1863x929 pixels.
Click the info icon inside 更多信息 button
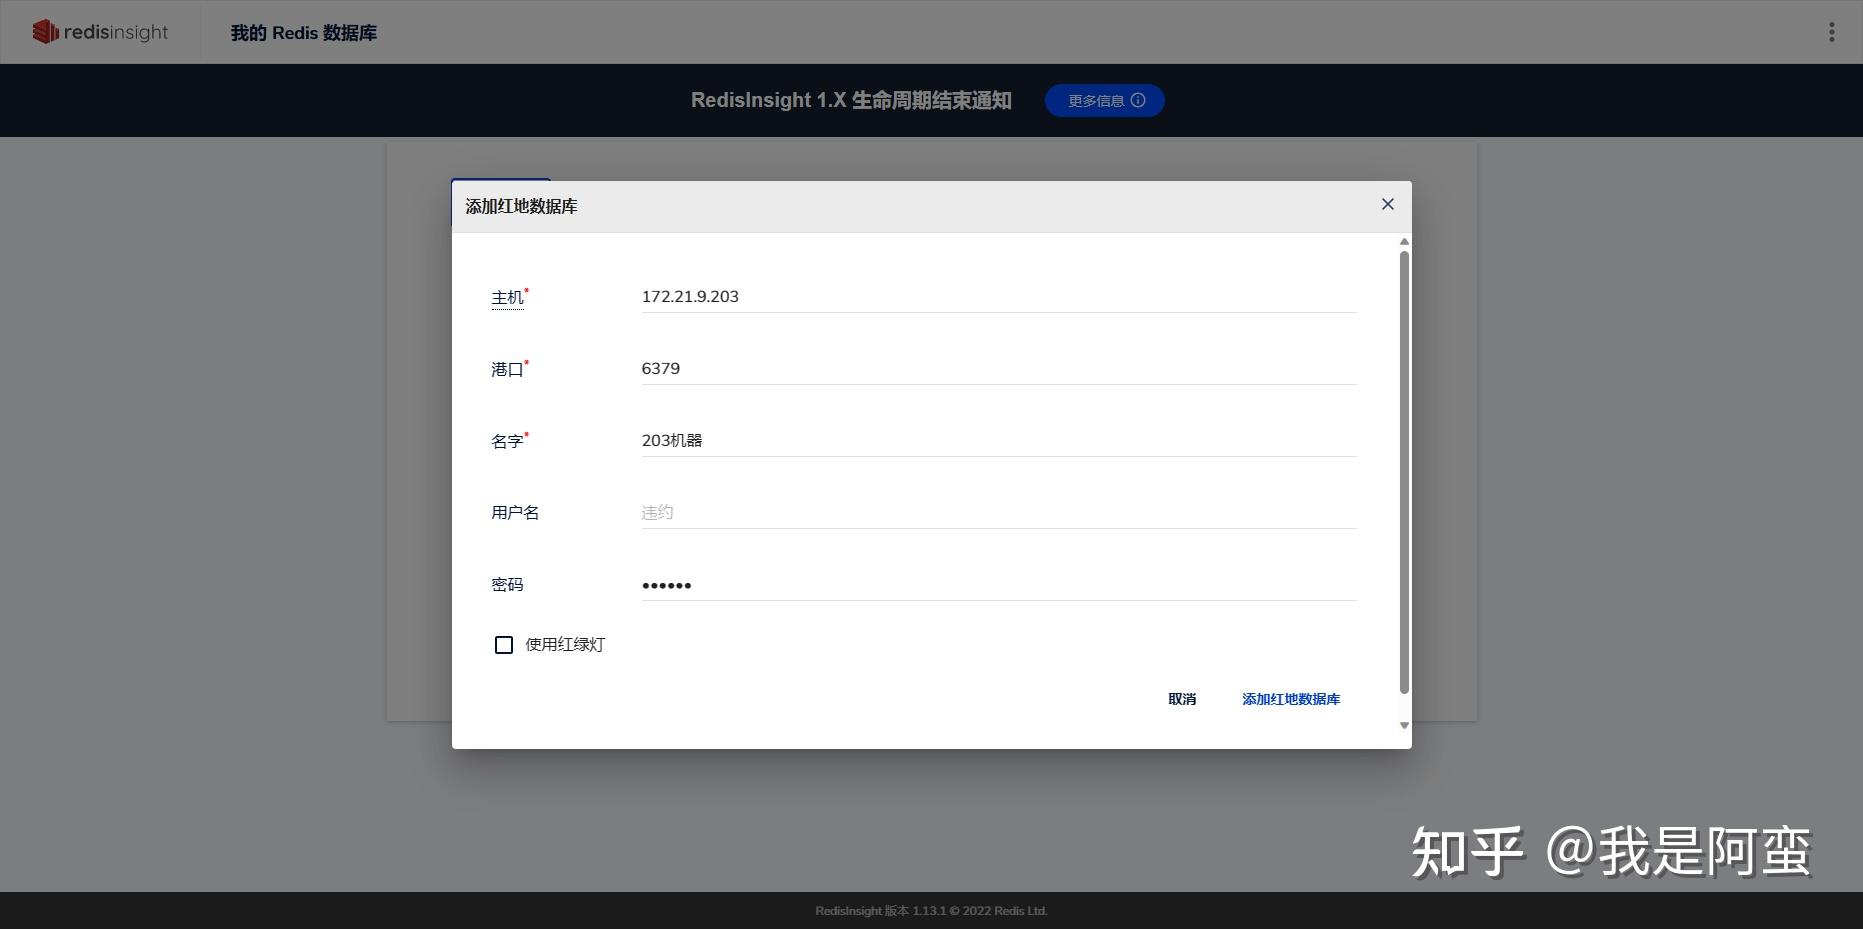[x=1140, y=100]
